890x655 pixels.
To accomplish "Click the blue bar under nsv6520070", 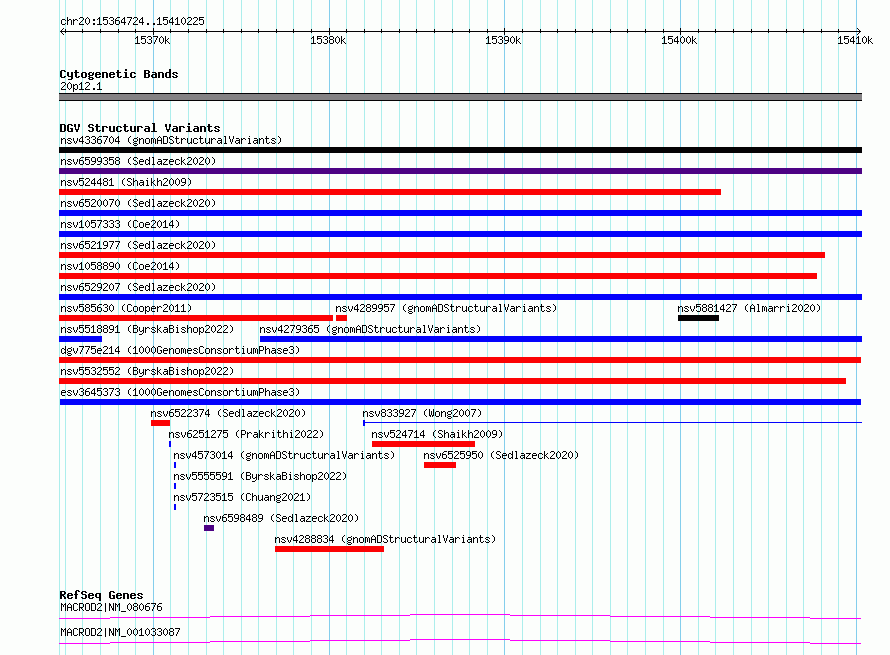I will coord(460,213).
